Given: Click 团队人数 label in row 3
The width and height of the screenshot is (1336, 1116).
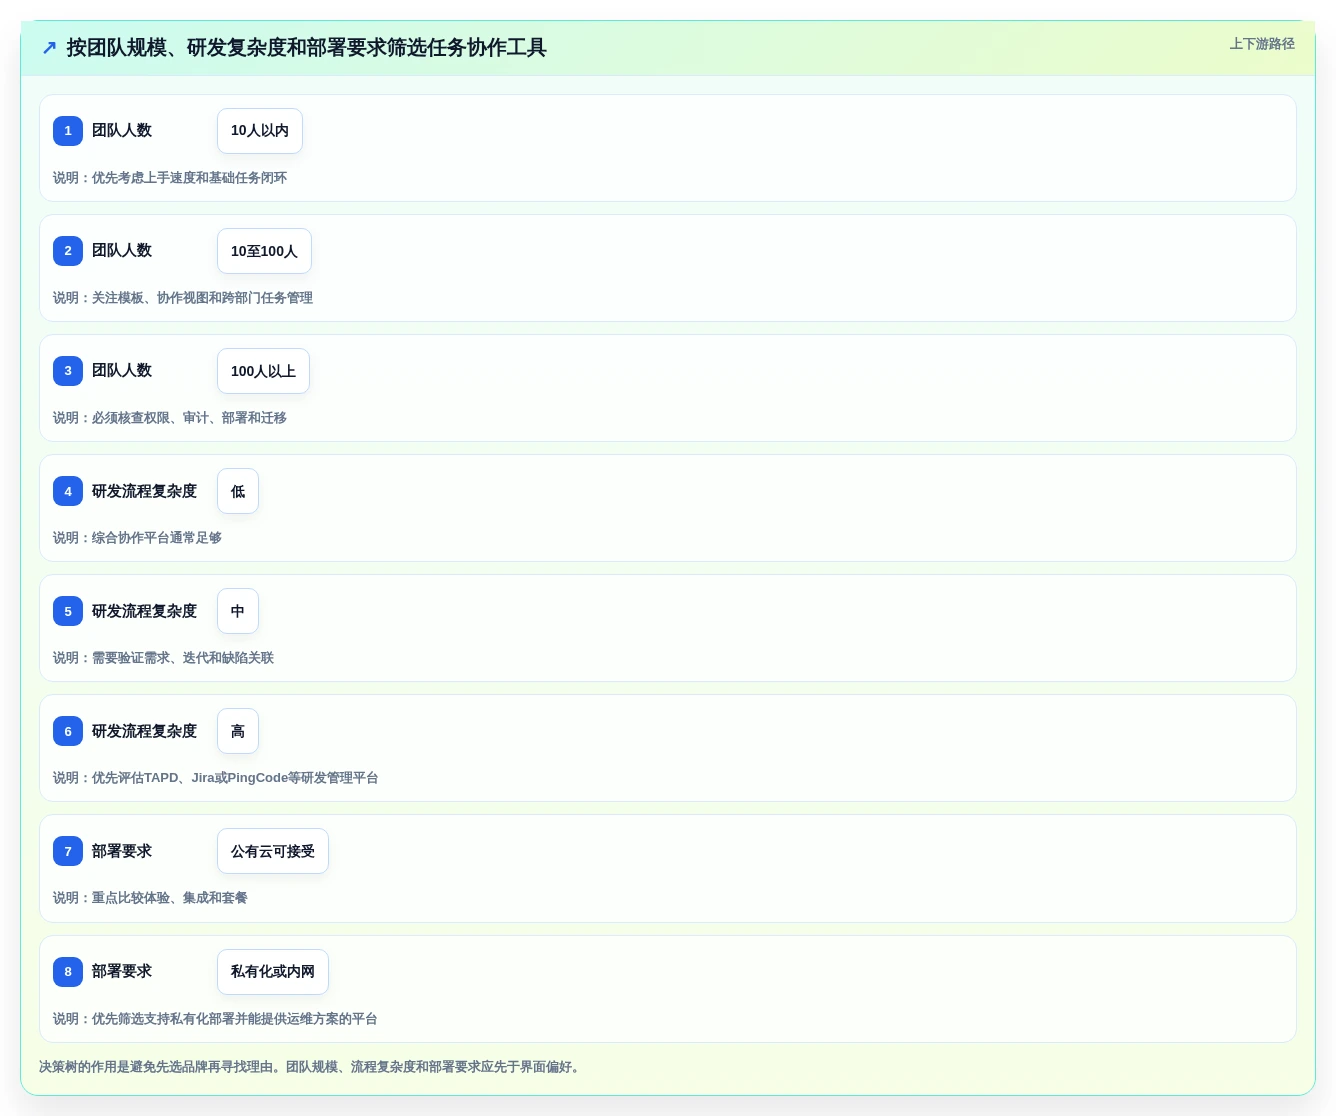Looking at the screenshot, I should (x=122, y=371).
